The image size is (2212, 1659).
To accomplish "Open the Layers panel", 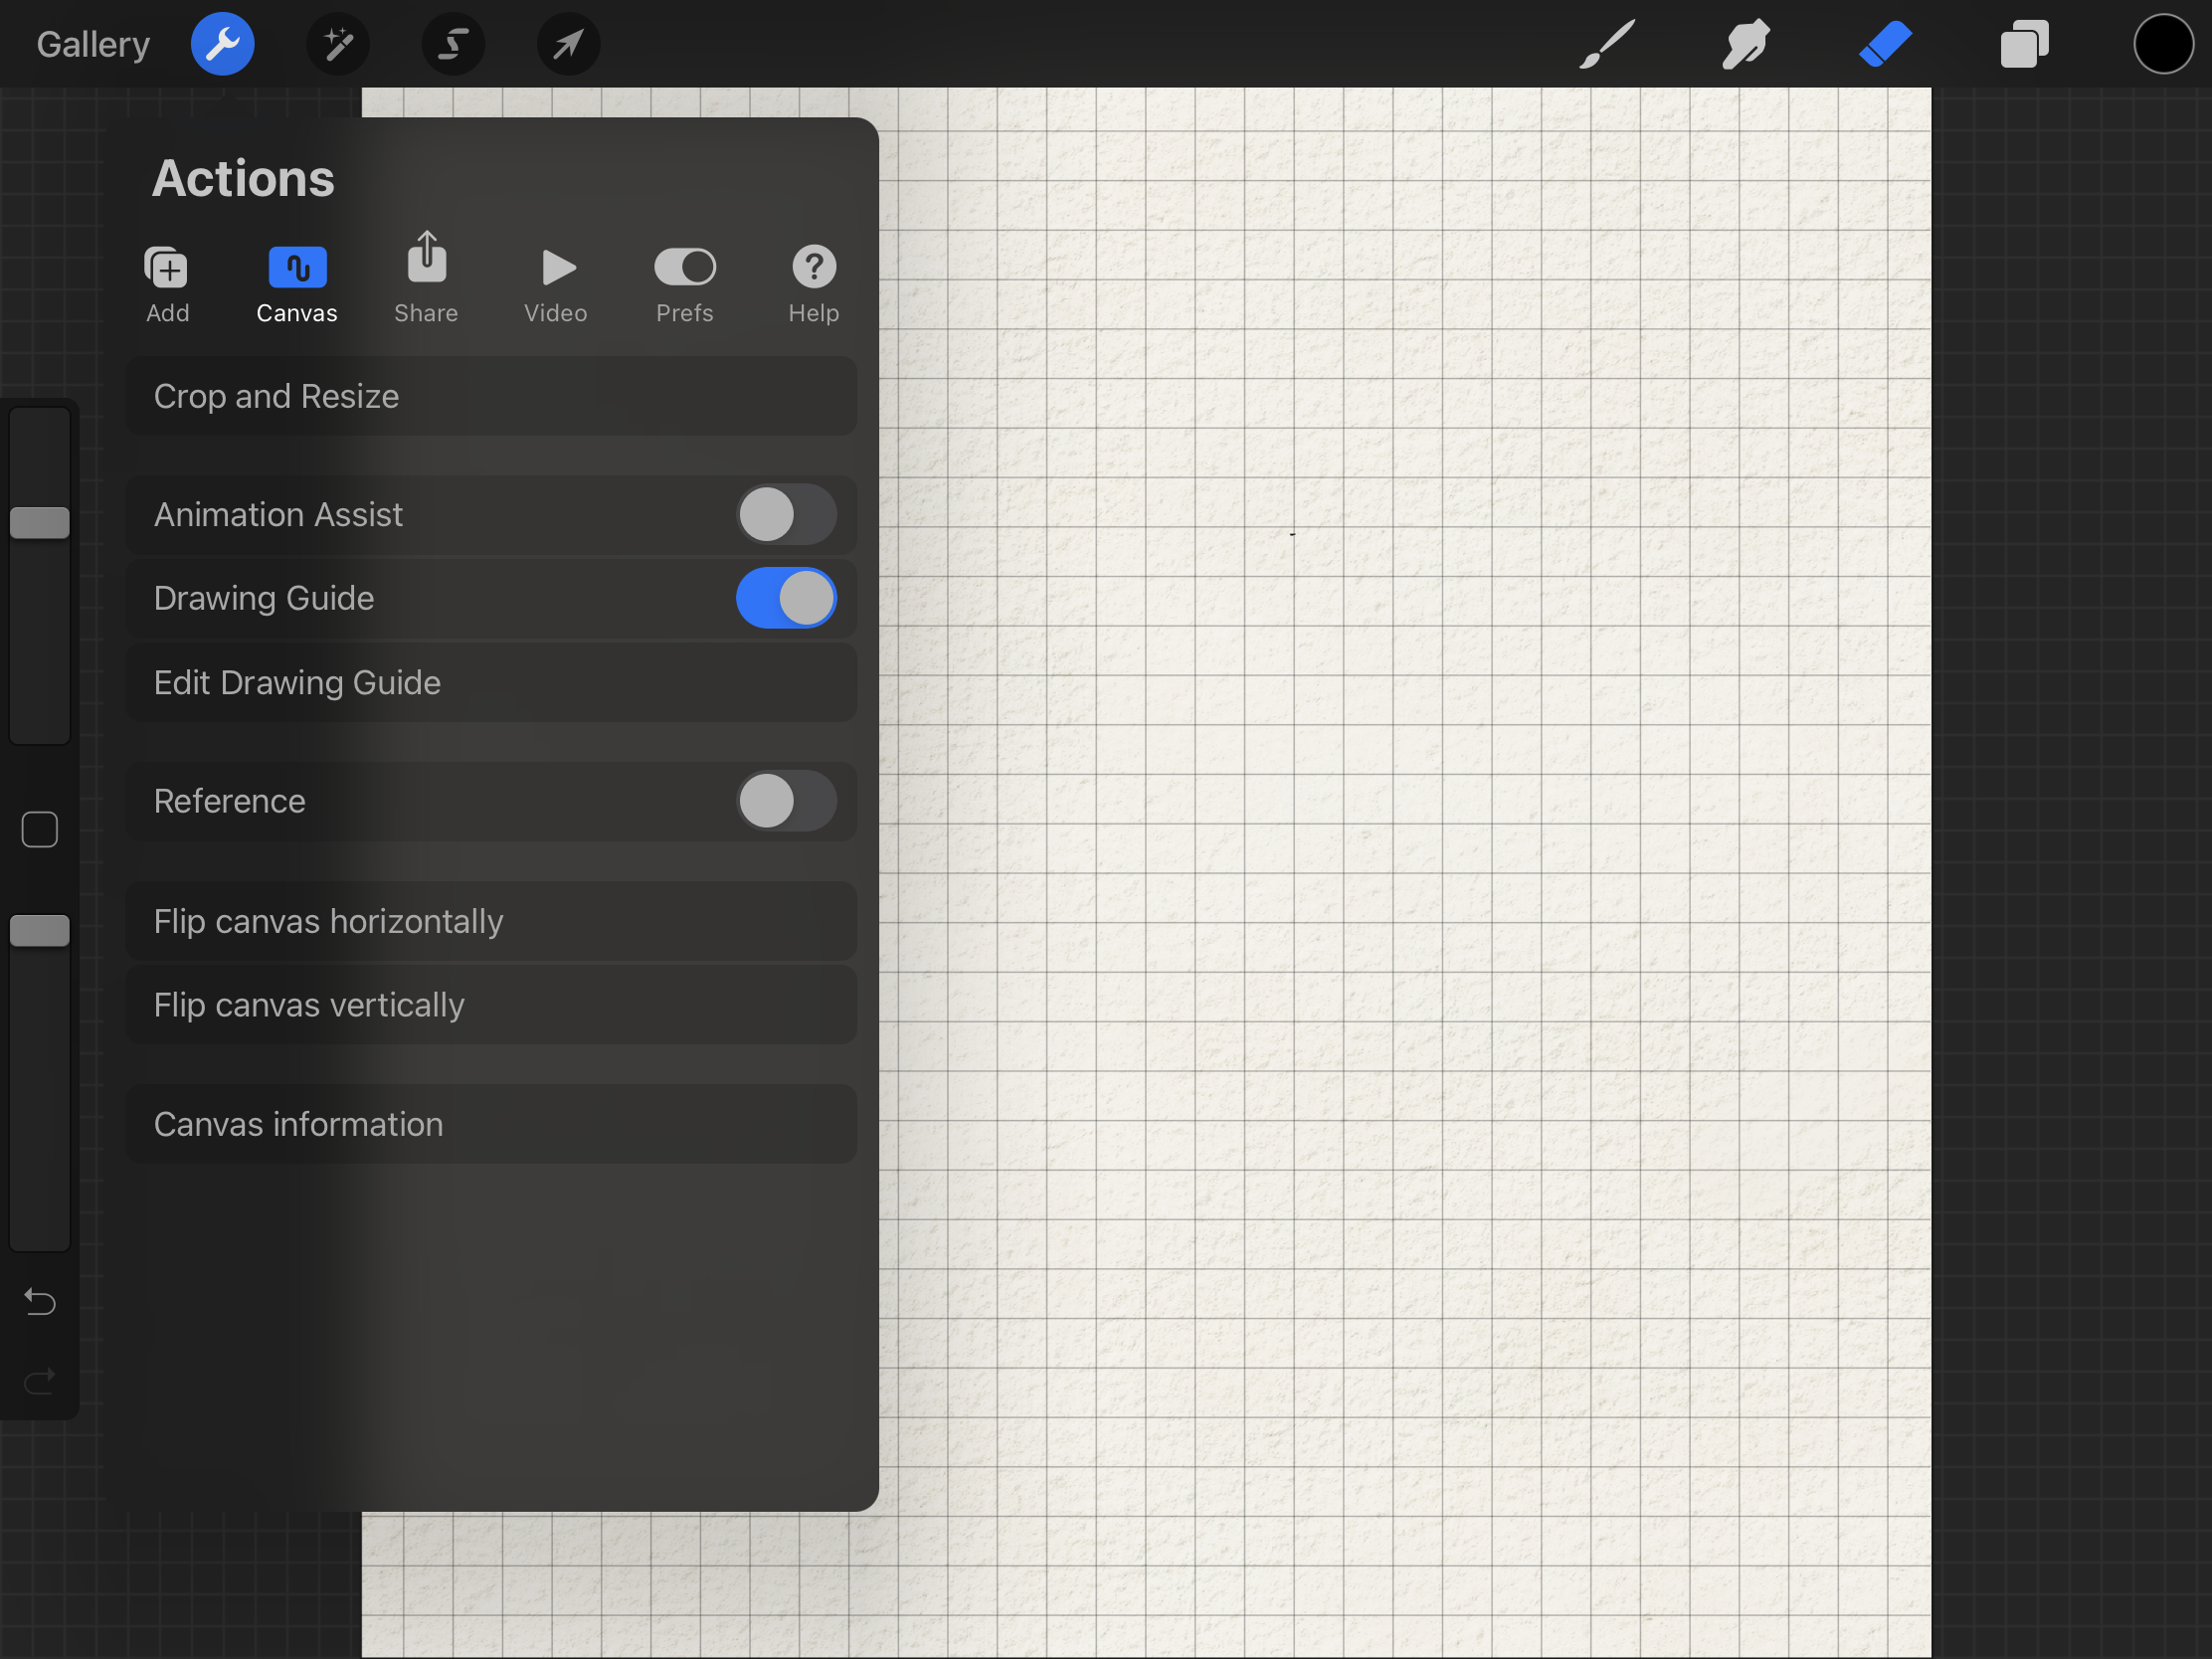I will tap(2024, 44).
